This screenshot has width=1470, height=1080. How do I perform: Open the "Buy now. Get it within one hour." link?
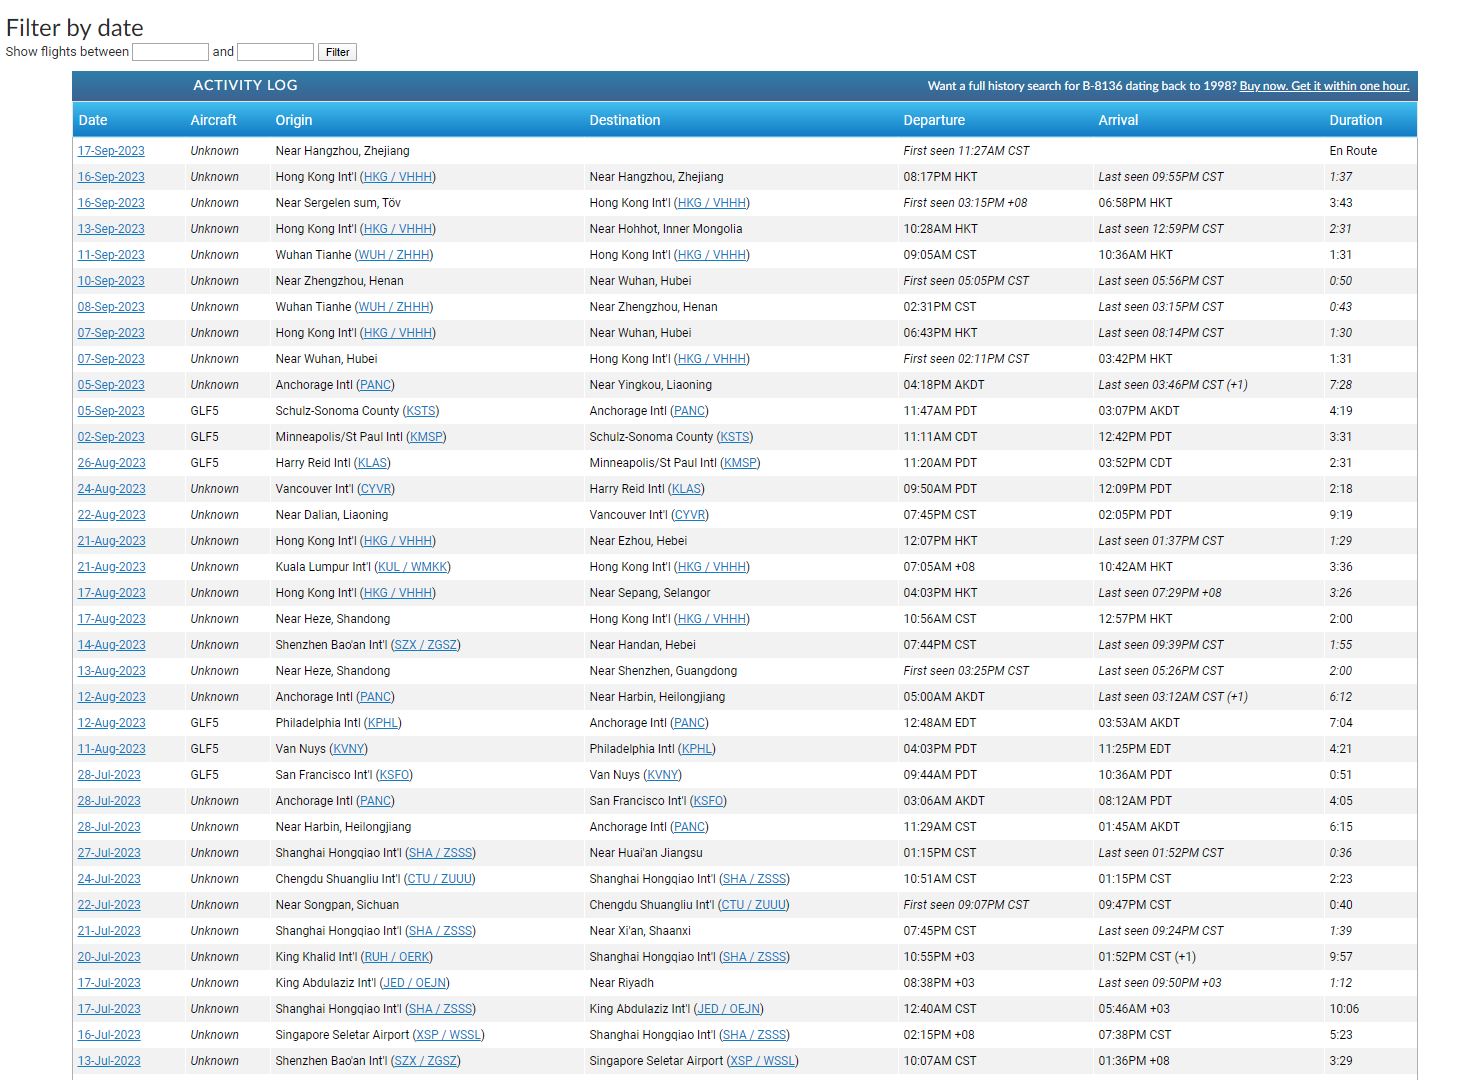click(x=1324, y=86)
